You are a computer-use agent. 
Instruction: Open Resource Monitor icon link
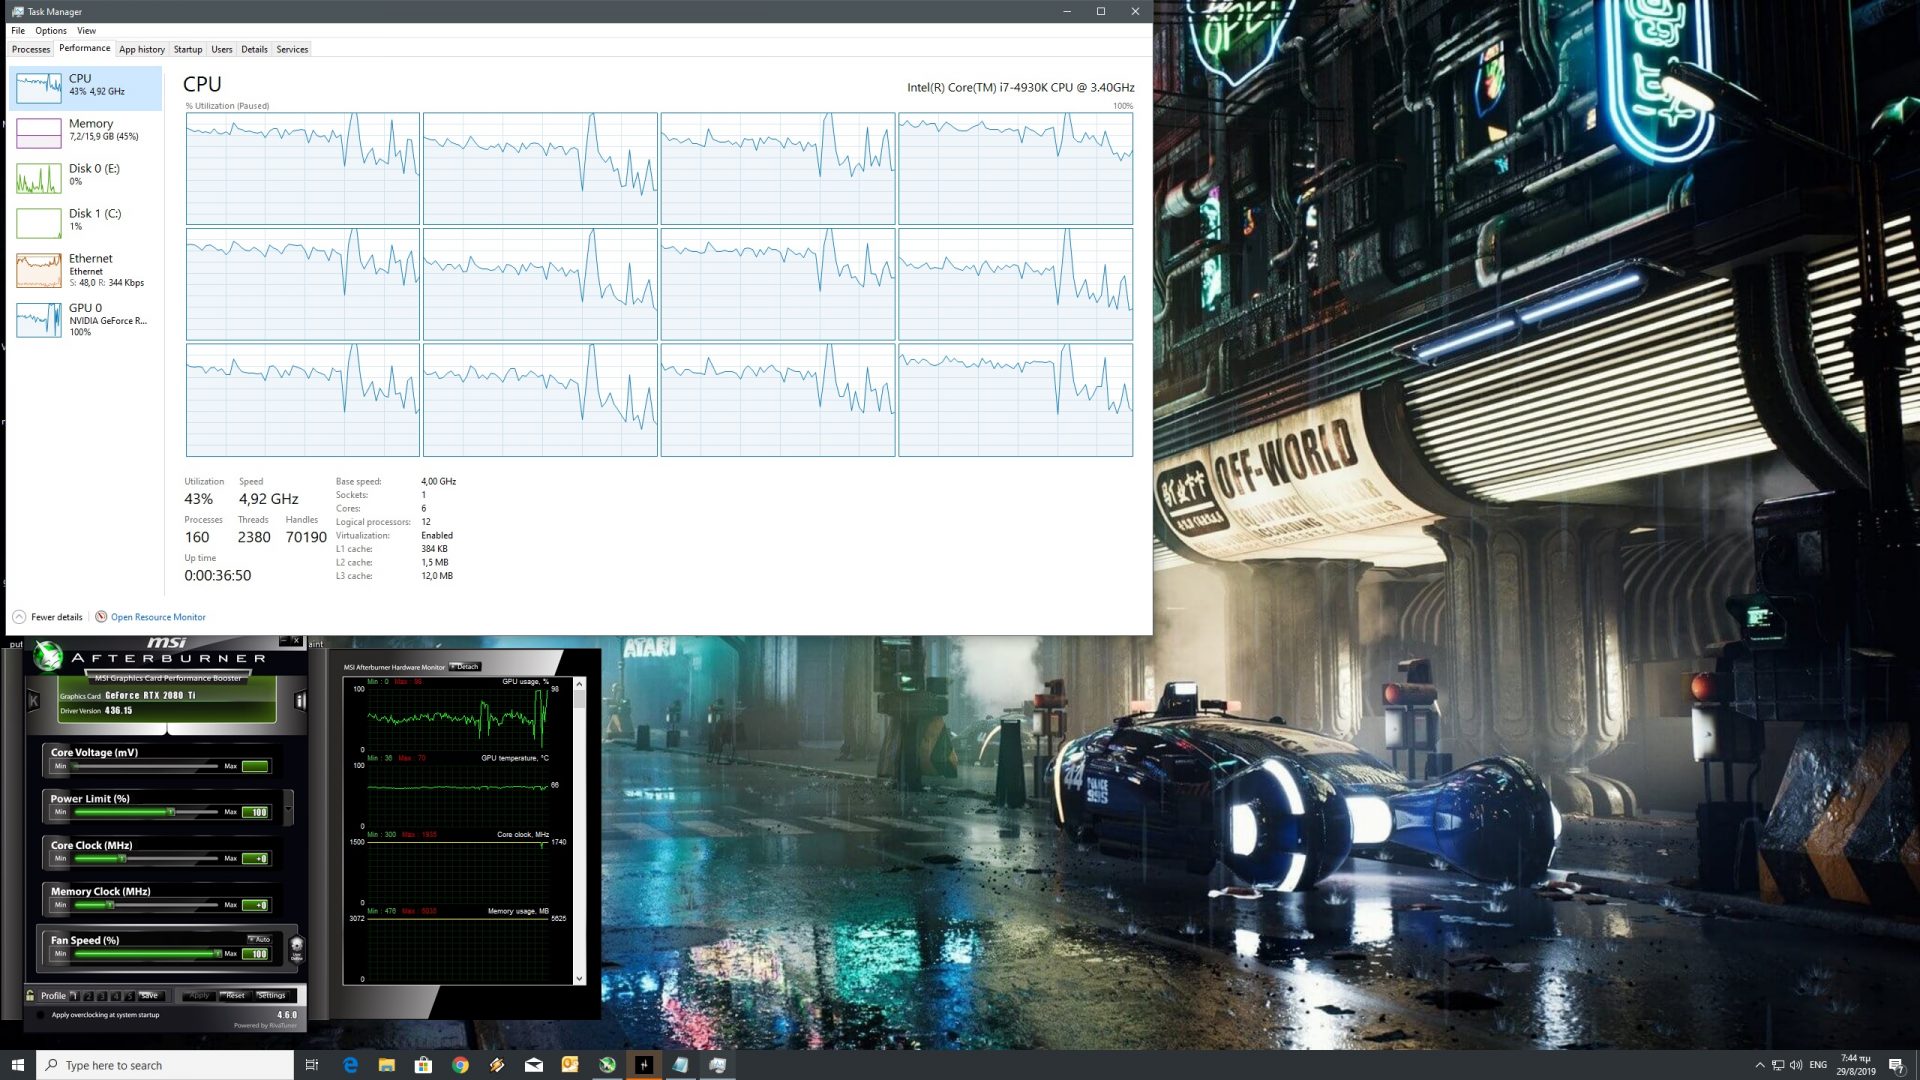coord(101,617)
